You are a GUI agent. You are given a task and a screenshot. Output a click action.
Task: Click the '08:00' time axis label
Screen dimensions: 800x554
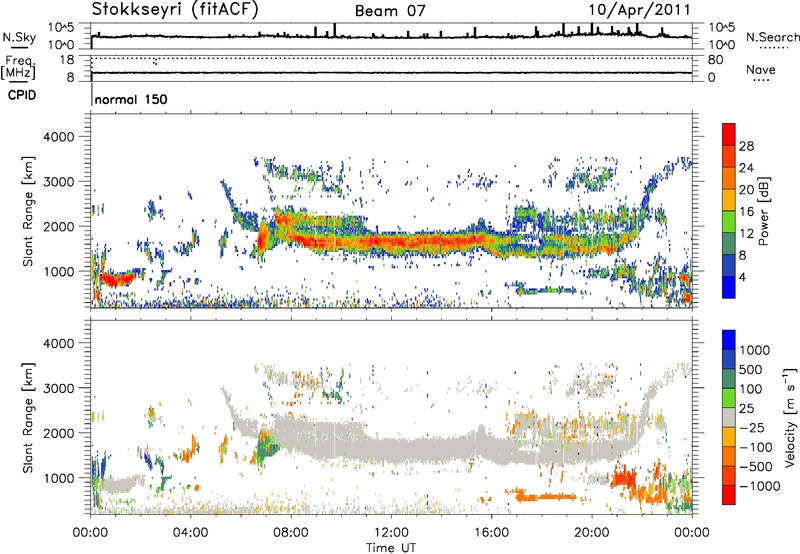point(290,533)
